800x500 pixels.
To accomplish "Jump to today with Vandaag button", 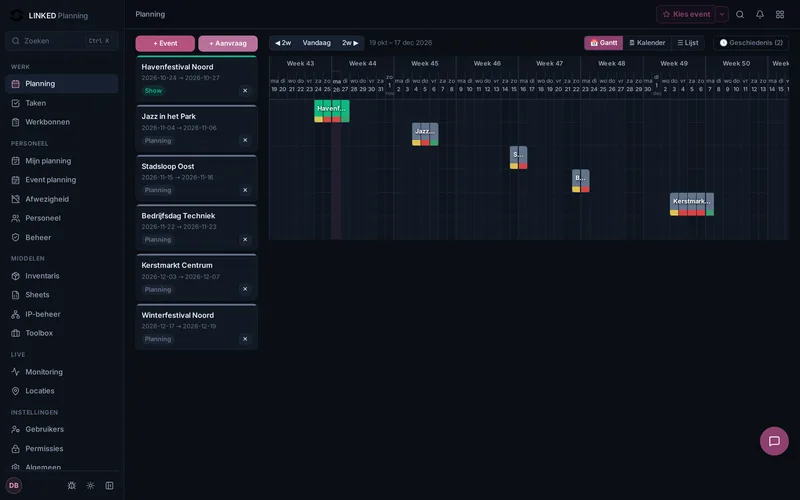I will (x=316, y=43).
